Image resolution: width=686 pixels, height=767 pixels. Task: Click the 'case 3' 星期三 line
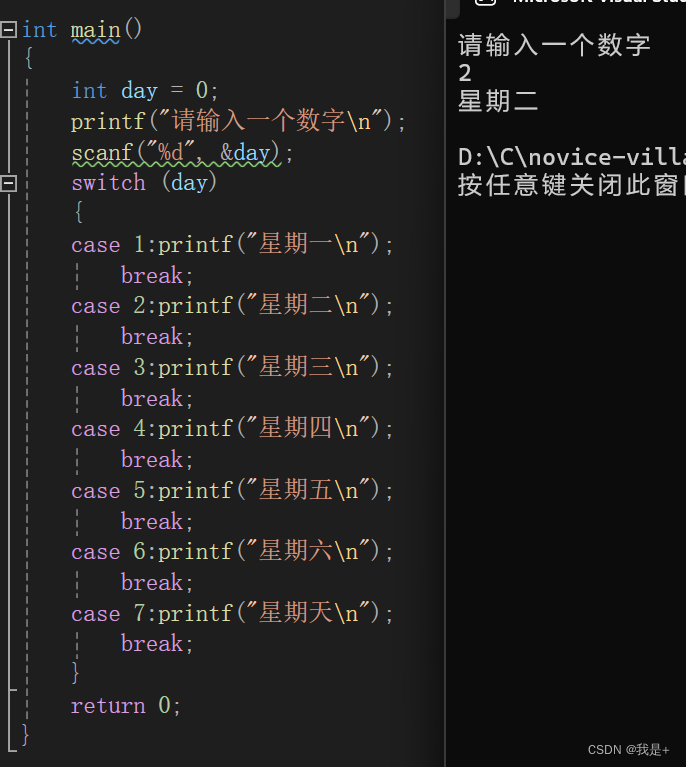(232, 367)
